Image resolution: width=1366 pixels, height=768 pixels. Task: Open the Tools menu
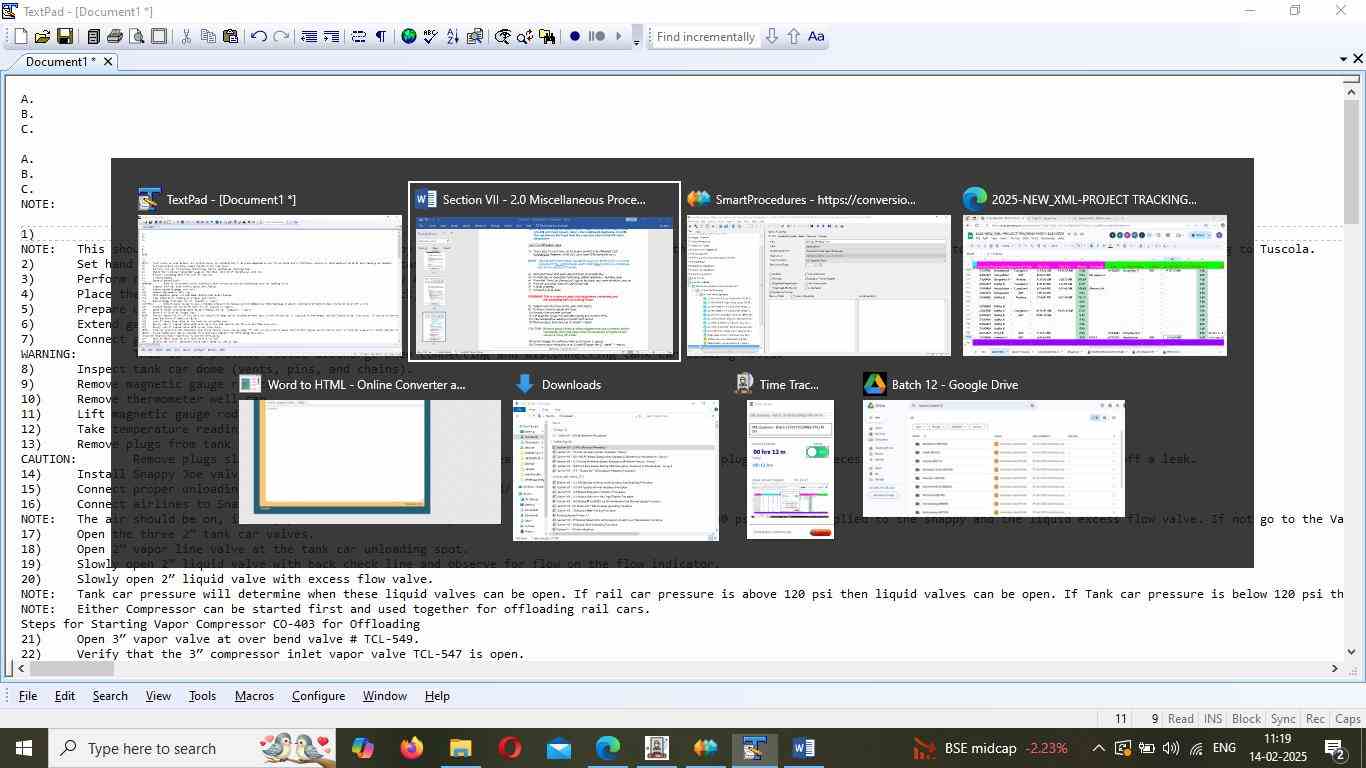[202, 696]
